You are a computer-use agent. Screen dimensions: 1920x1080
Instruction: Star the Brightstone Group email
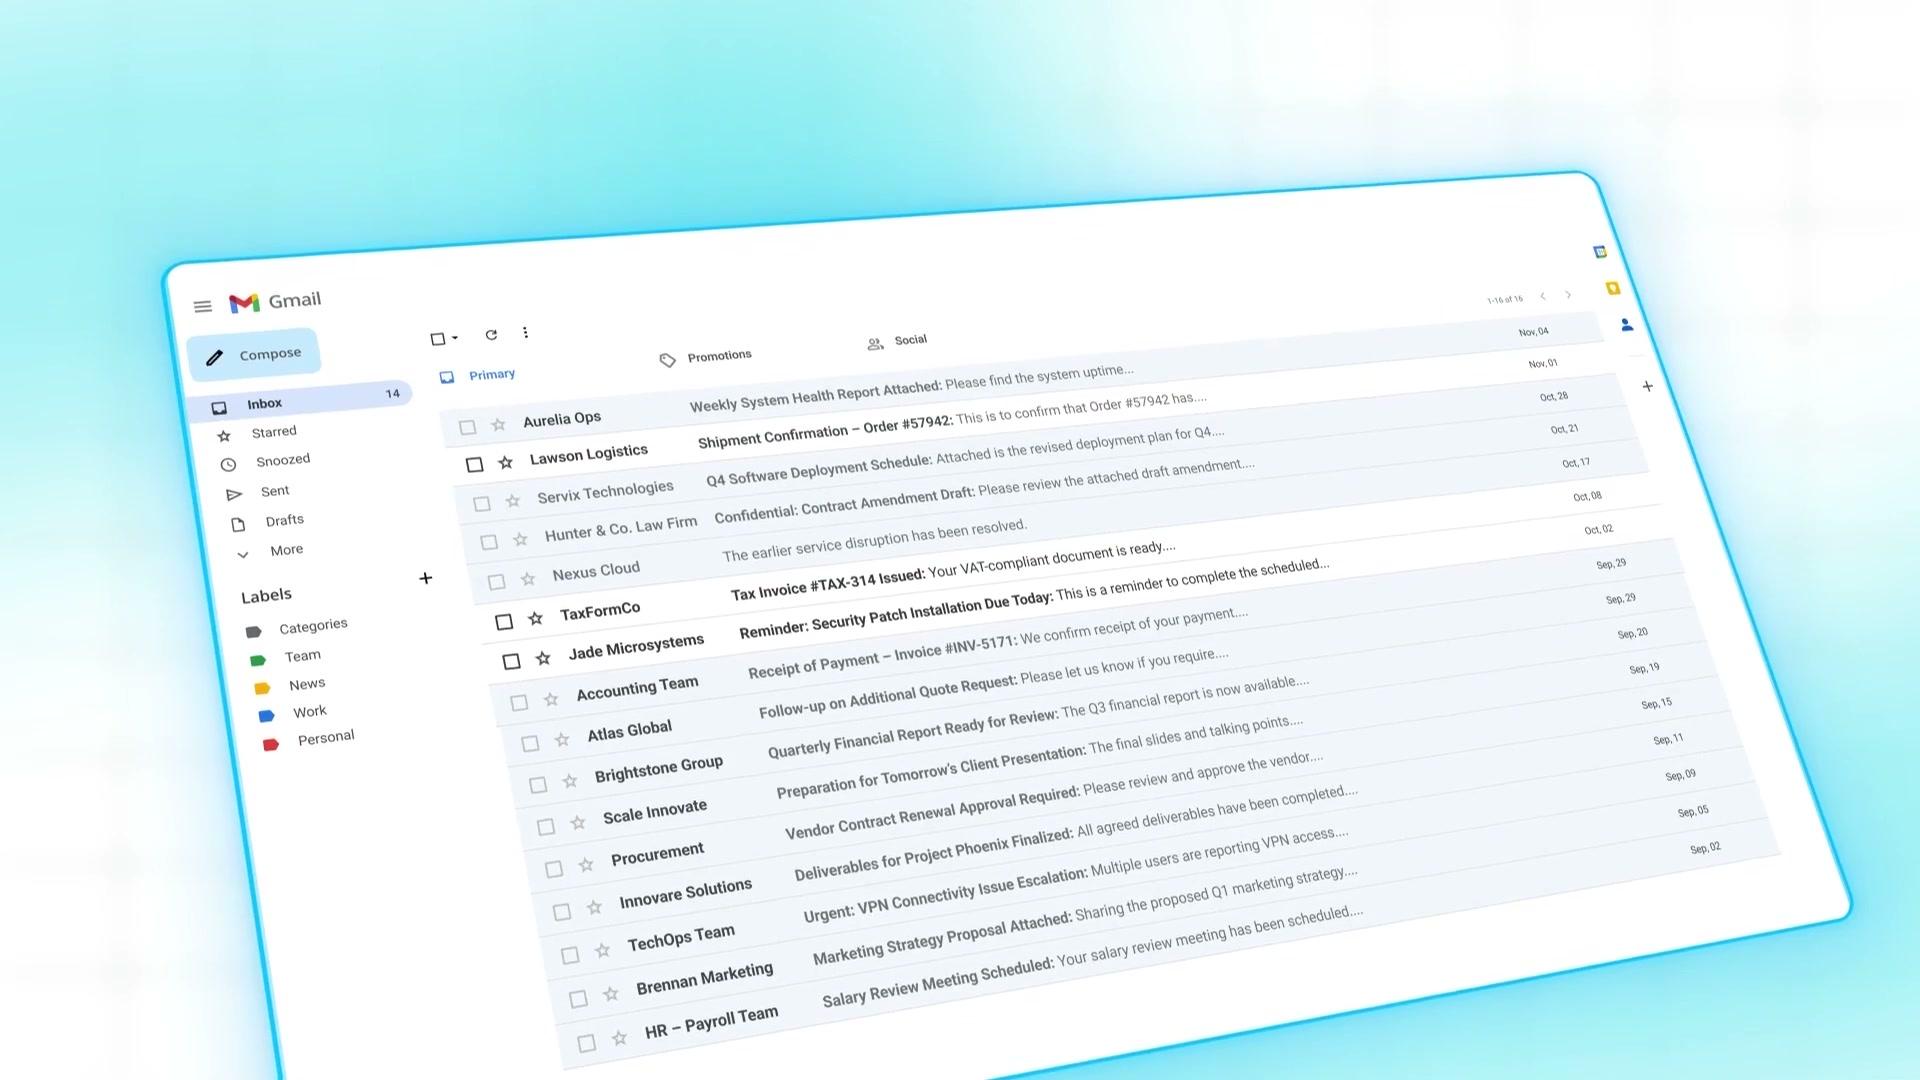click(570, 781)
